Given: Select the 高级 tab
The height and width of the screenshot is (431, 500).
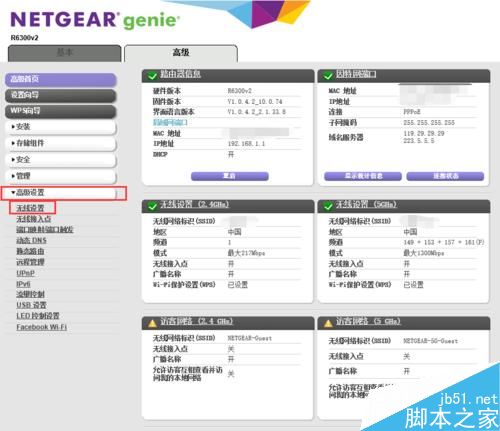Looking at the screenshot, I should point(181,53).
